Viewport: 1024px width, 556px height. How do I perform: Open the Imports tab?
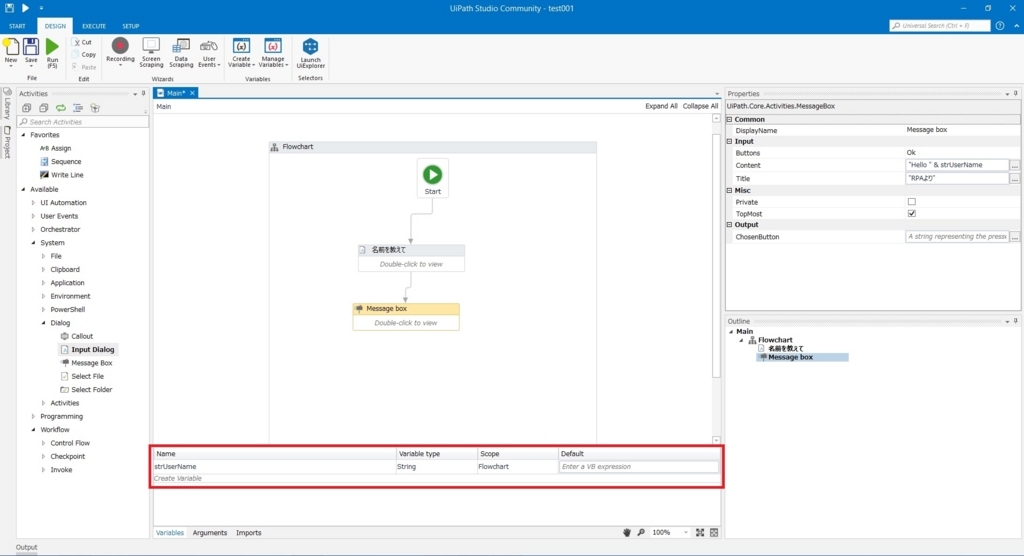[x=248, y=532]
